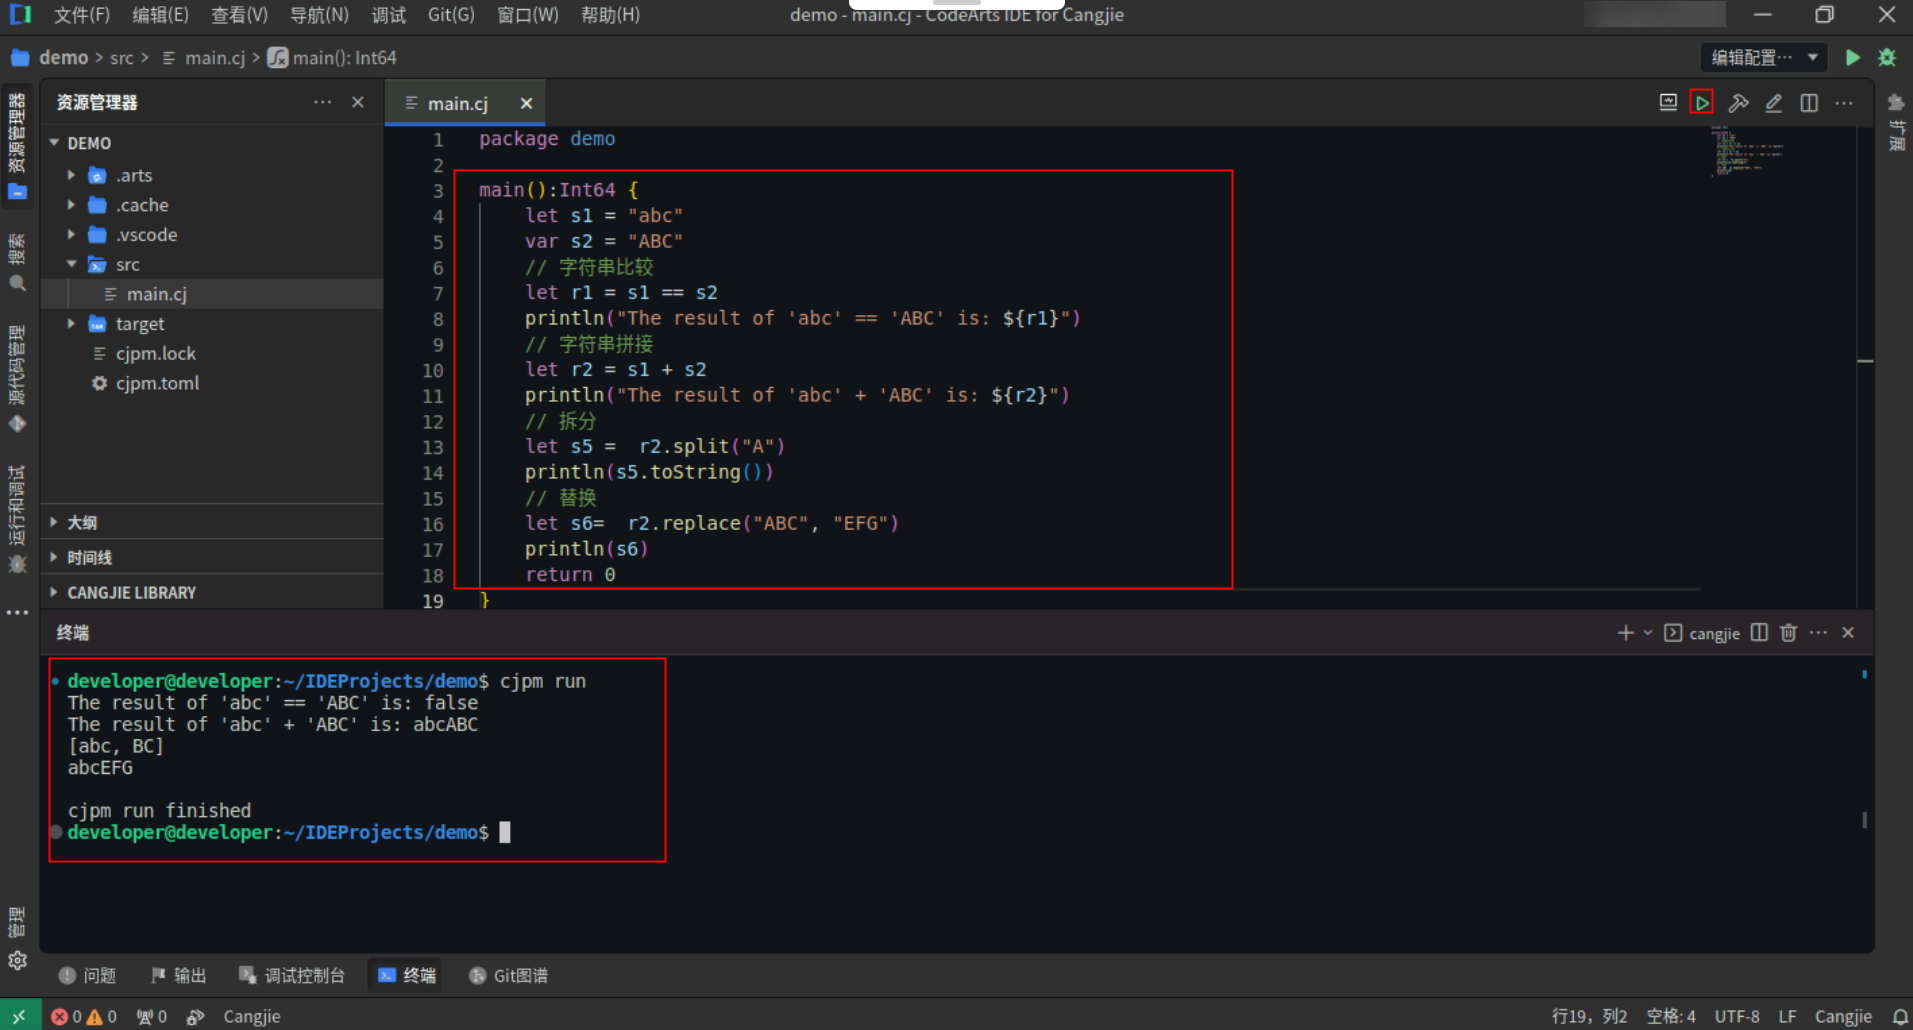Image resolution: width=1913 pixels, height=1030 pixels.
Task: Change indentation via 空格: 4
Action: (x=1670, y=1016)
